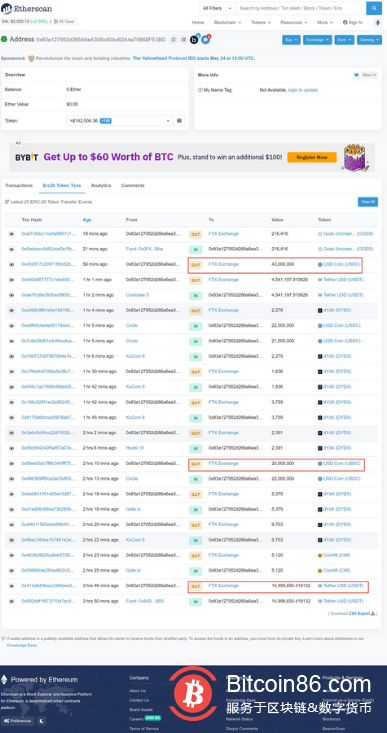Click the blue search magnifier button
This screenshot has width=387, height=733.
(x=373, y=8)
